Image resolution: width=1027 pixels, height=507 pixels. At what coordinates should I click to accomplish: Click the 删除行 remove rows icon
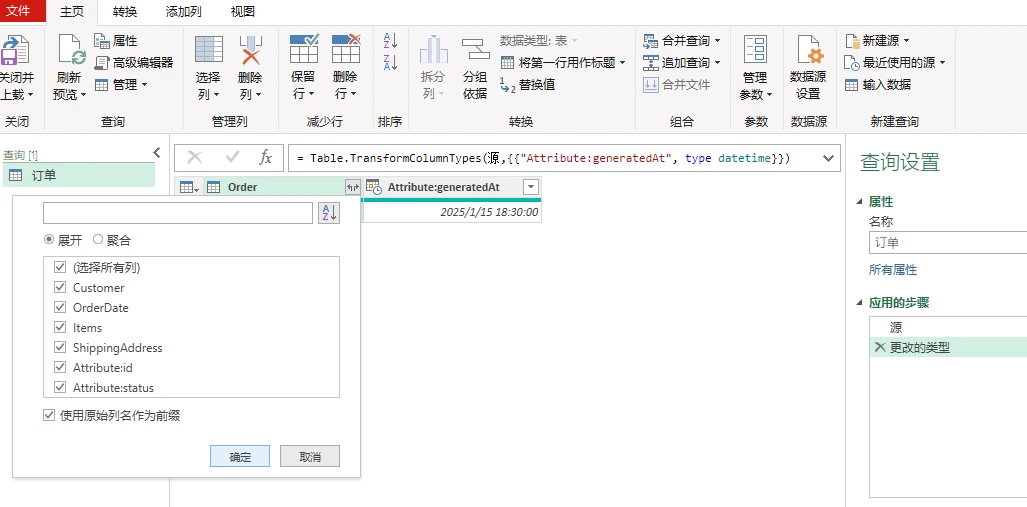345,48
